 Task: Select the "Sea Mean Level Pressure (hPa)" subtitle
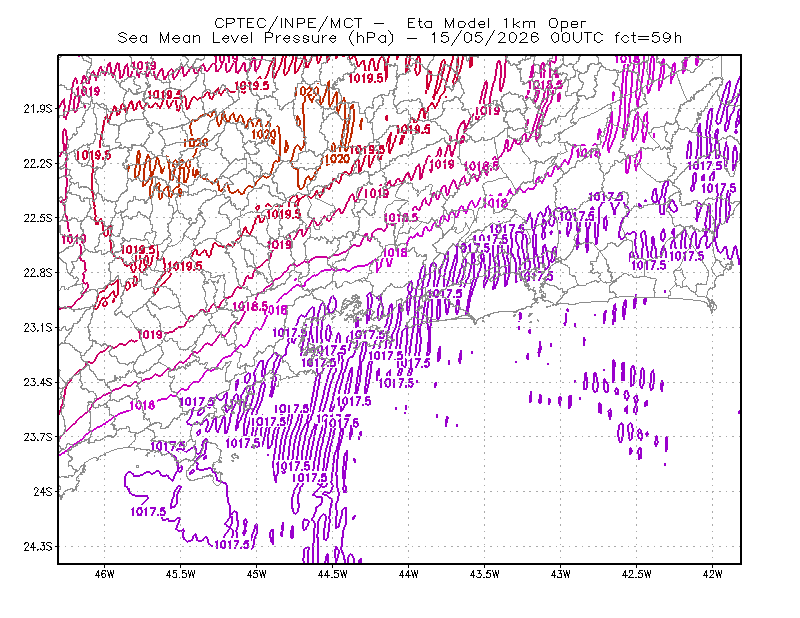(x=256, y=38)
